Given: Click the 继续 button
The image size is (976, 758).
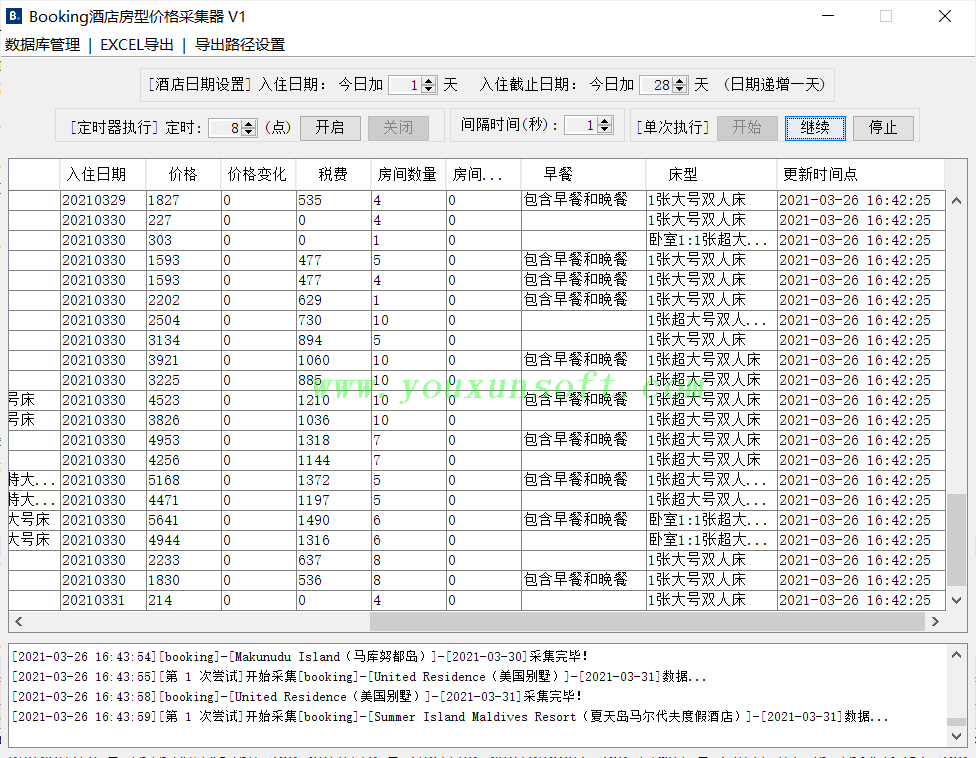Looking at the screenshot, I should (815, 128).
